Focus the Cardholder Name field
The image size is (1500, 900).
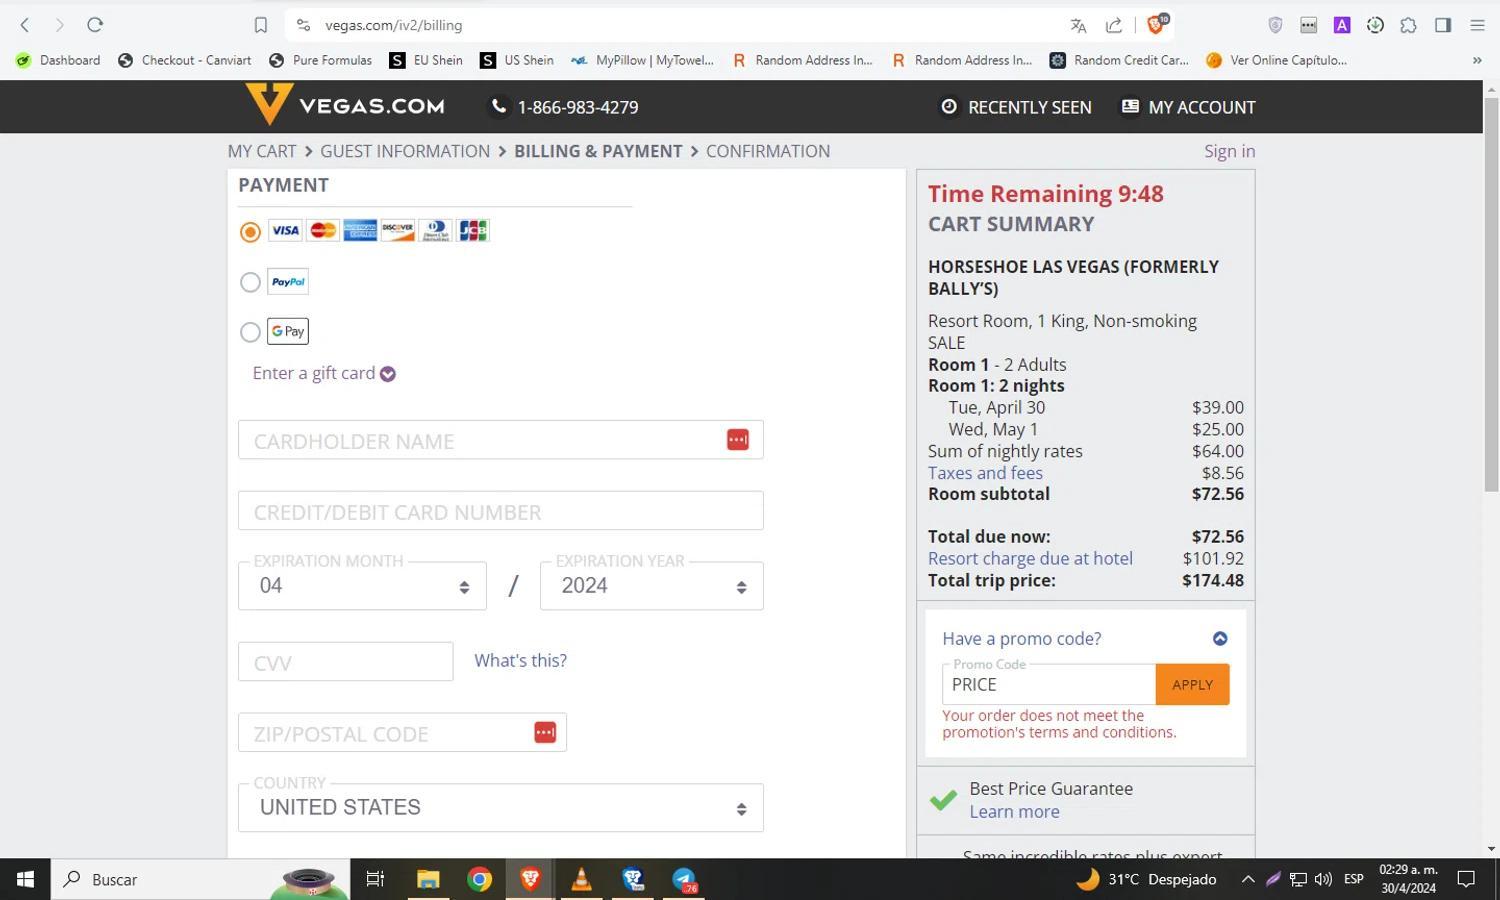tap(500, 440)
